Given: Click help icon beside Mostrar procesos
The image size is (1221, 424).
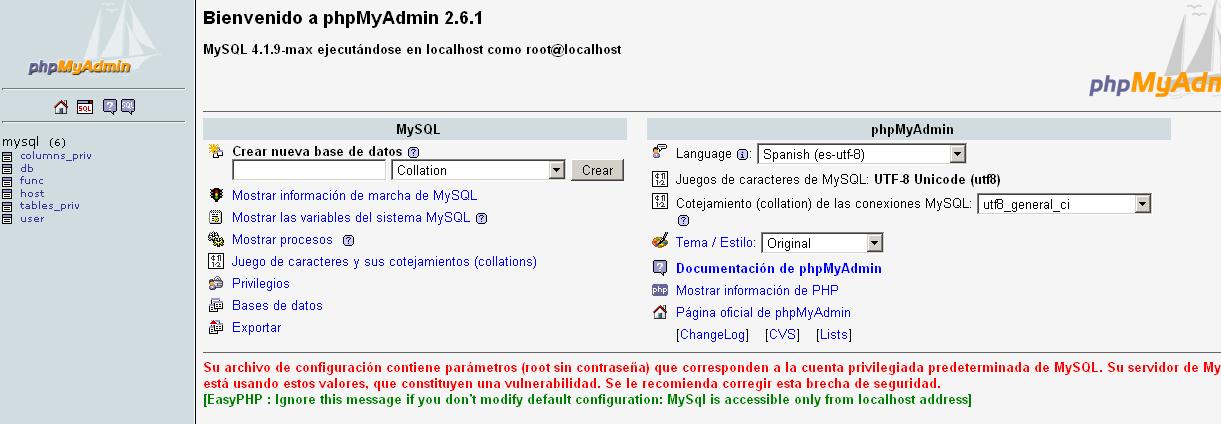Looking at the screenshot, I should [x=348, y=240].
